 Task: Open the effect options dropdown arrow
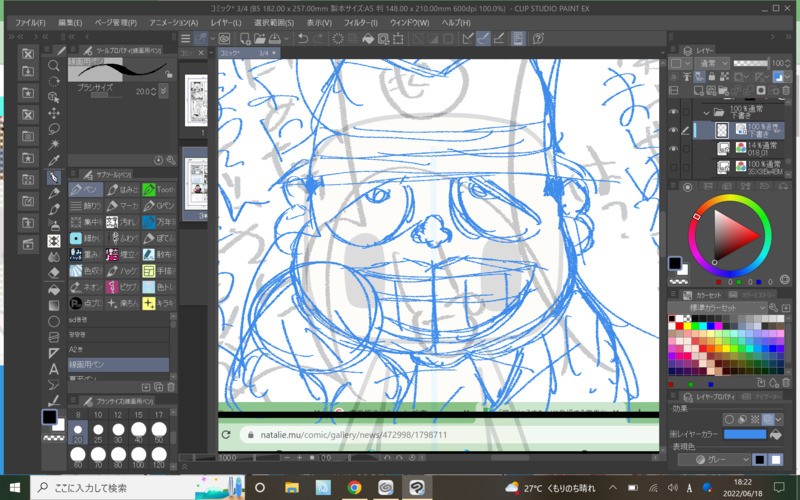(x=779, y=419)
